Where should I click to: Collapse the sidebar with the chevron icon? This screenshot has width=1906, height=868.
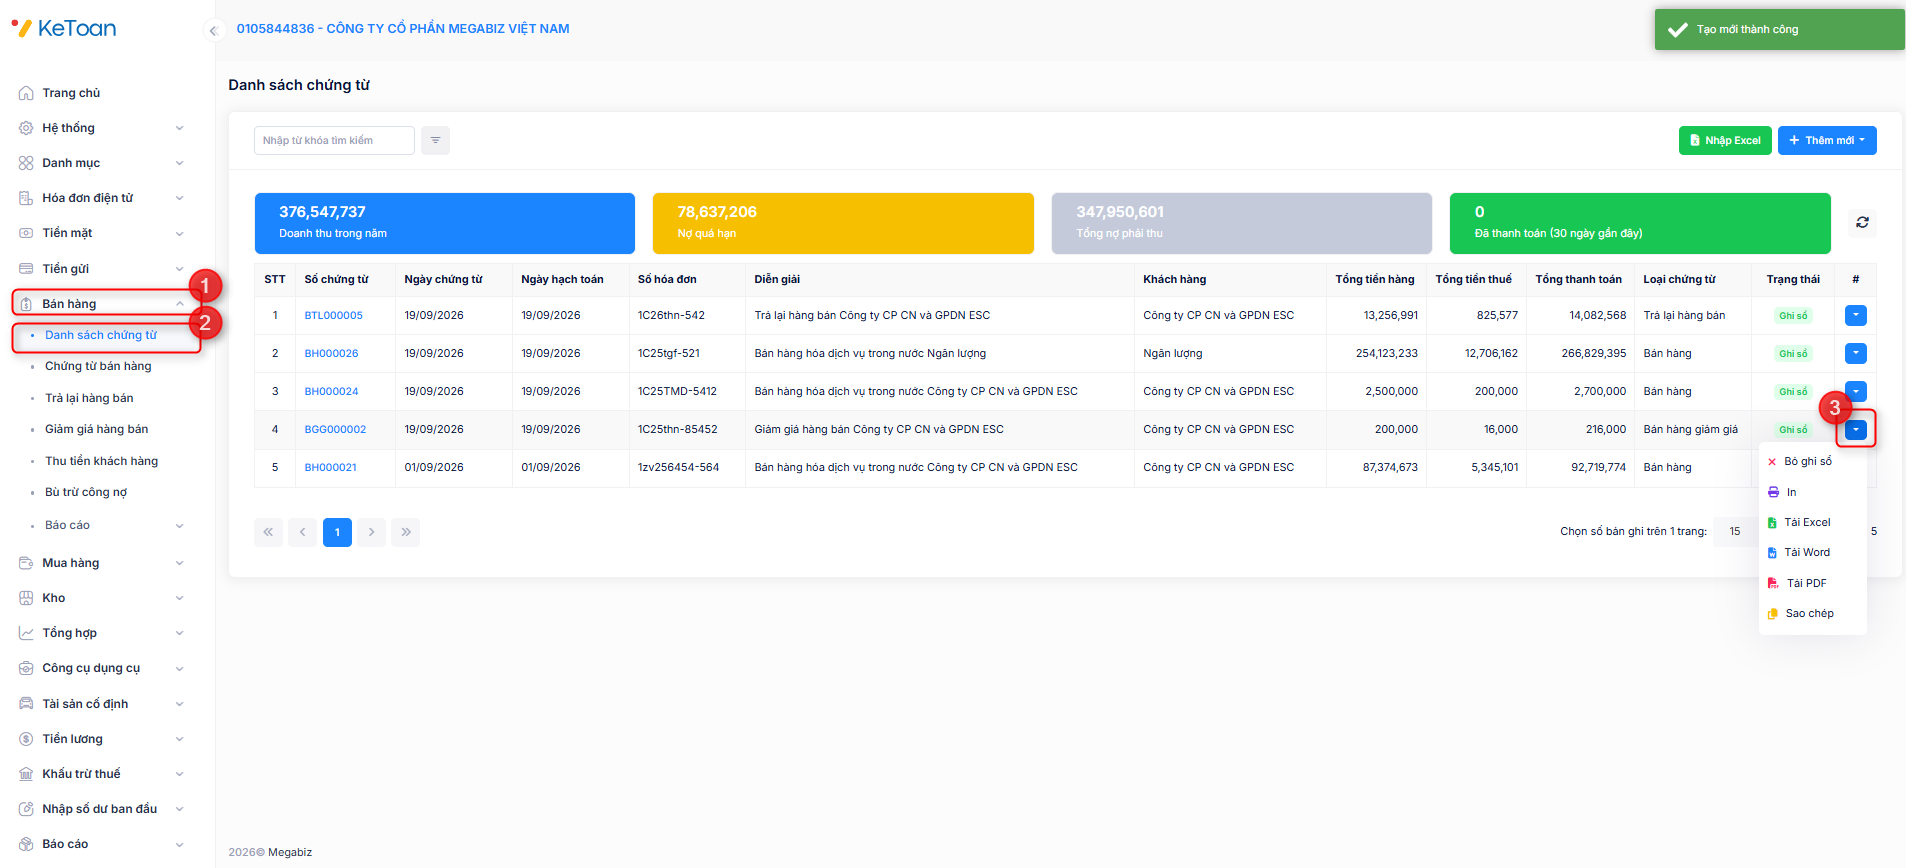(x=213, y=30)
